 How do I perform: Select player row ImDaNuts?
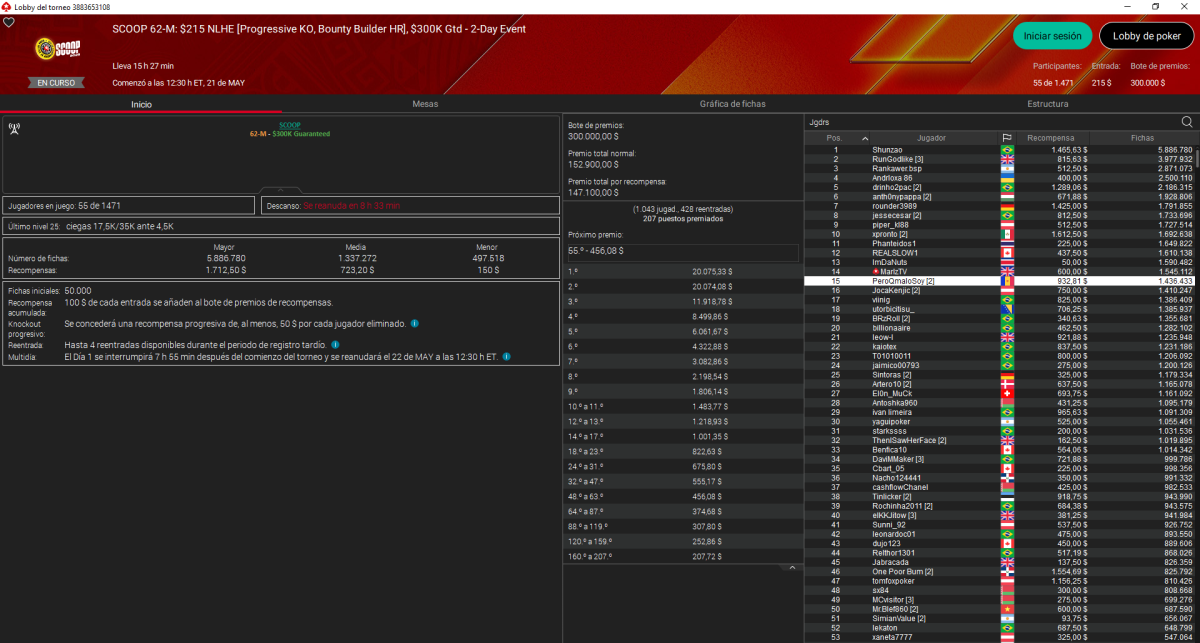999,262
